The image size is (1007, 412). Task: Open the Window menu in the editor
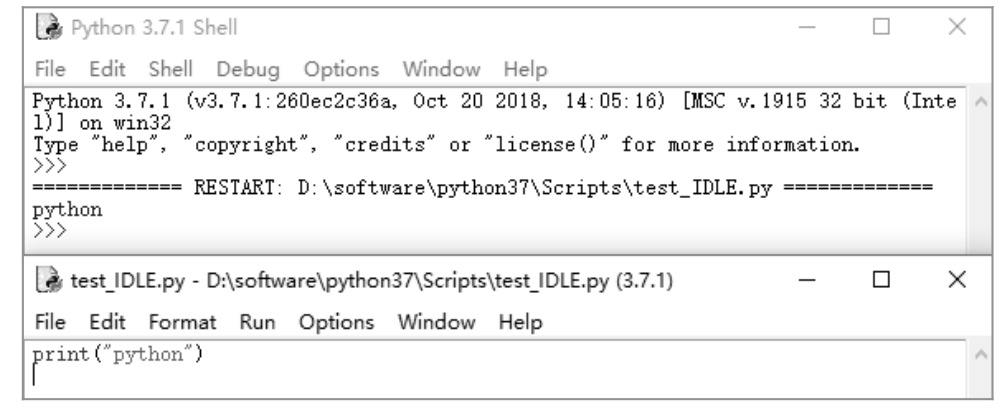coord(436,322)
